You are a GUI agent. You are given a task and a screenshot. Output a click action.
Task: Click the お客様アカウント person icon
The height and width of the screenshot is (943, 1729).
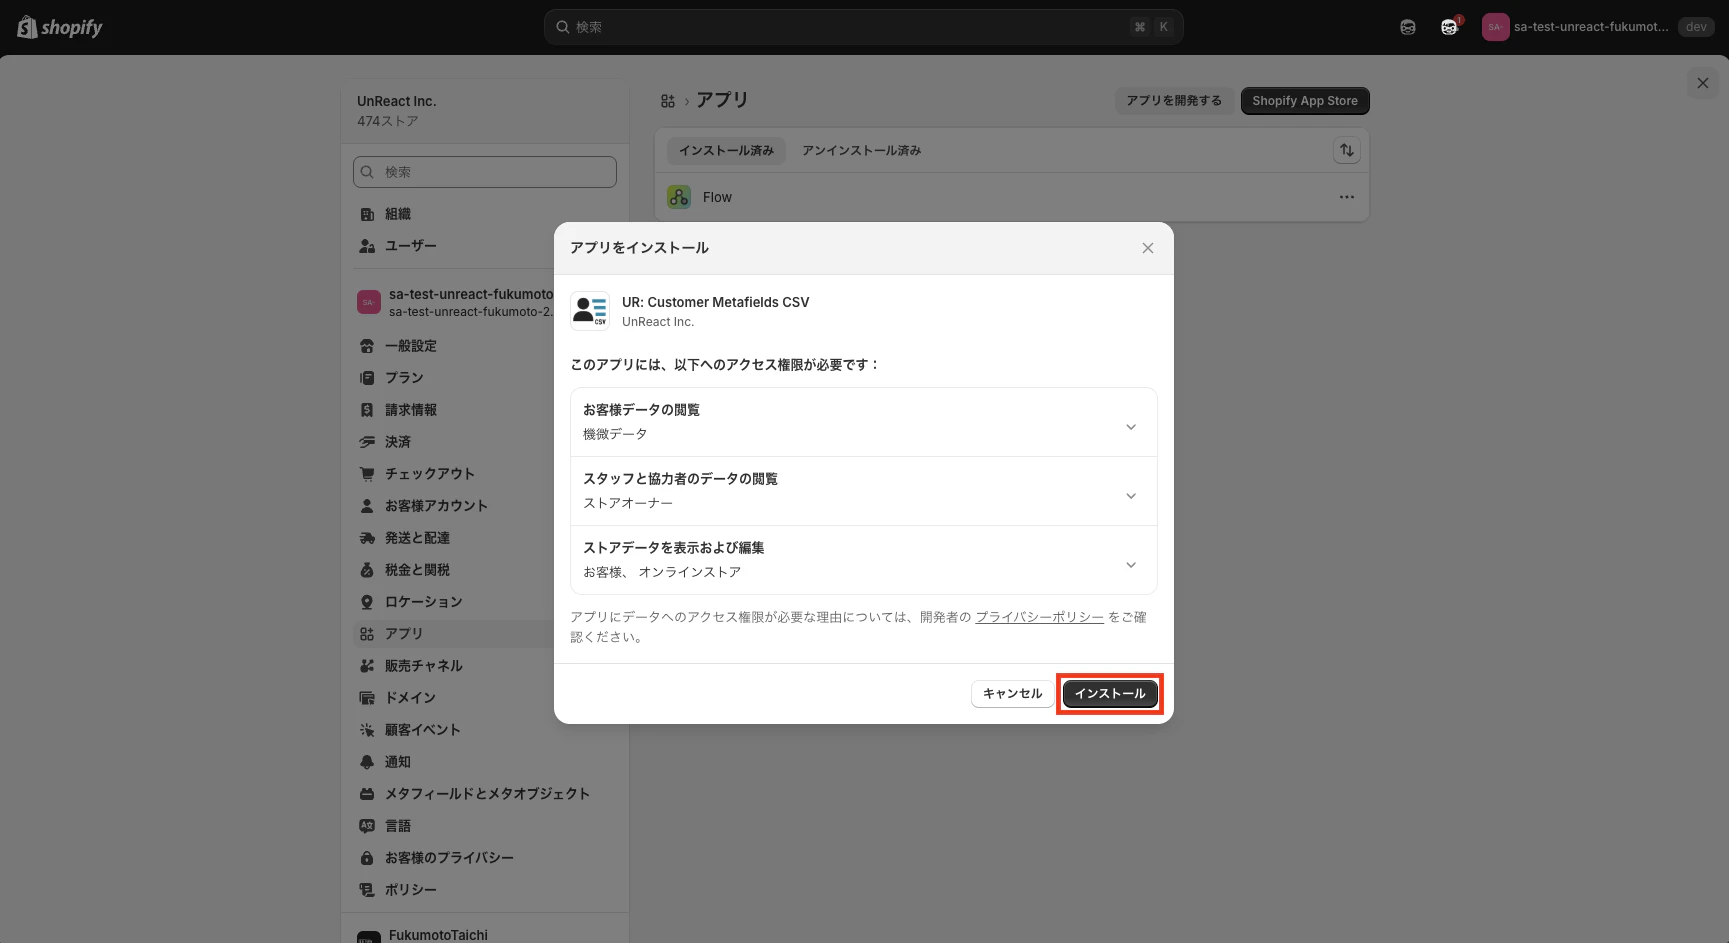(367, 506)
